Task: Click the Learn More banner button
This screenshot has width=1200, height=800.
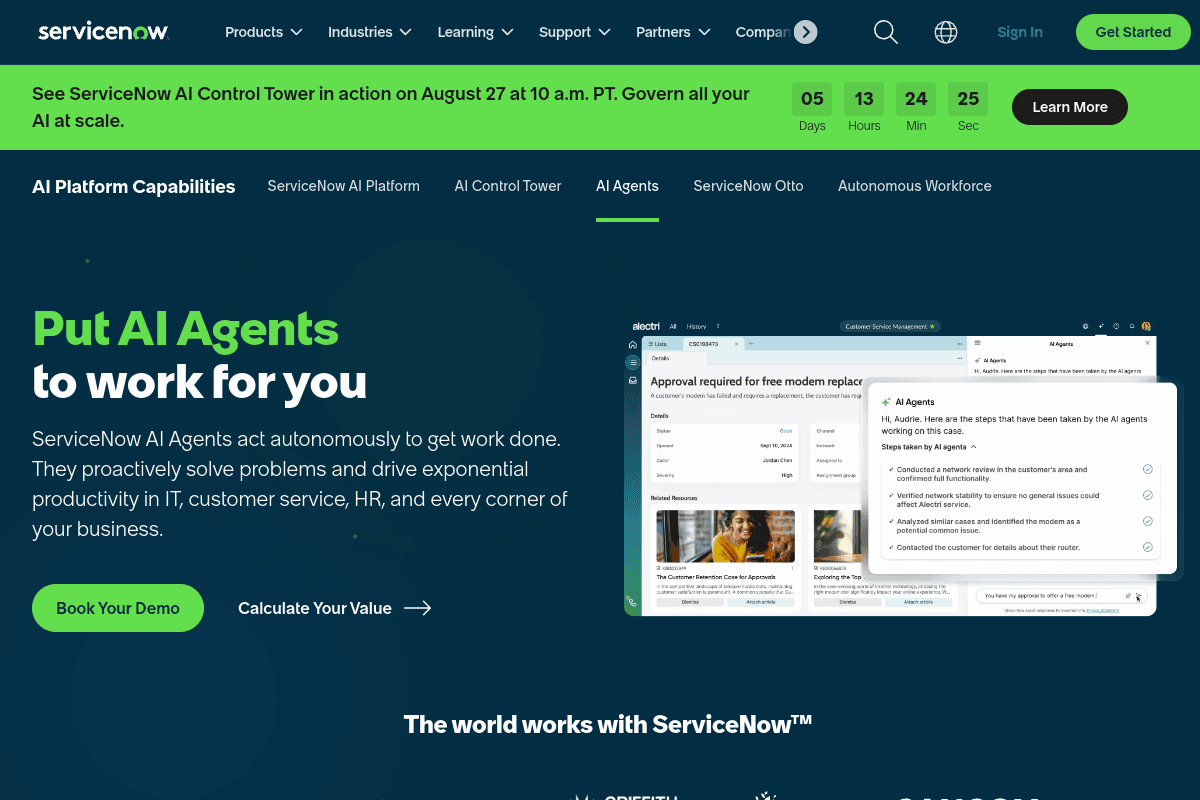Action: click(x=1070, y=107)
